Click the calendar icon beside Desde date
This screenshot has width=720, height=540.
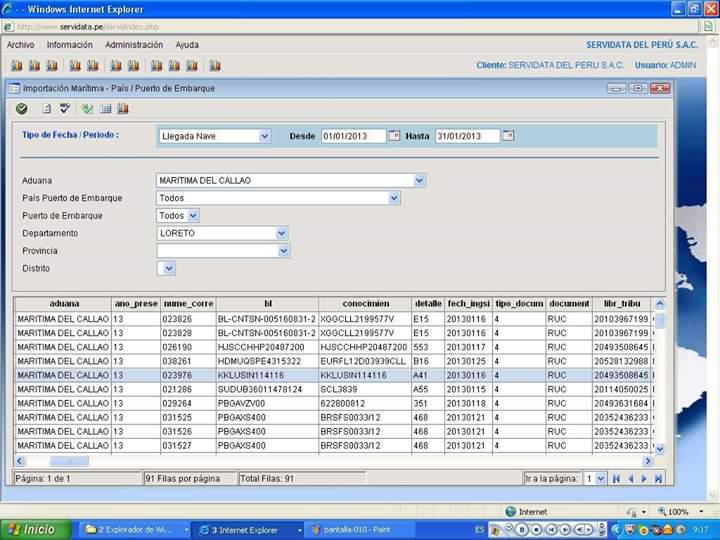[x=394, y=135]
